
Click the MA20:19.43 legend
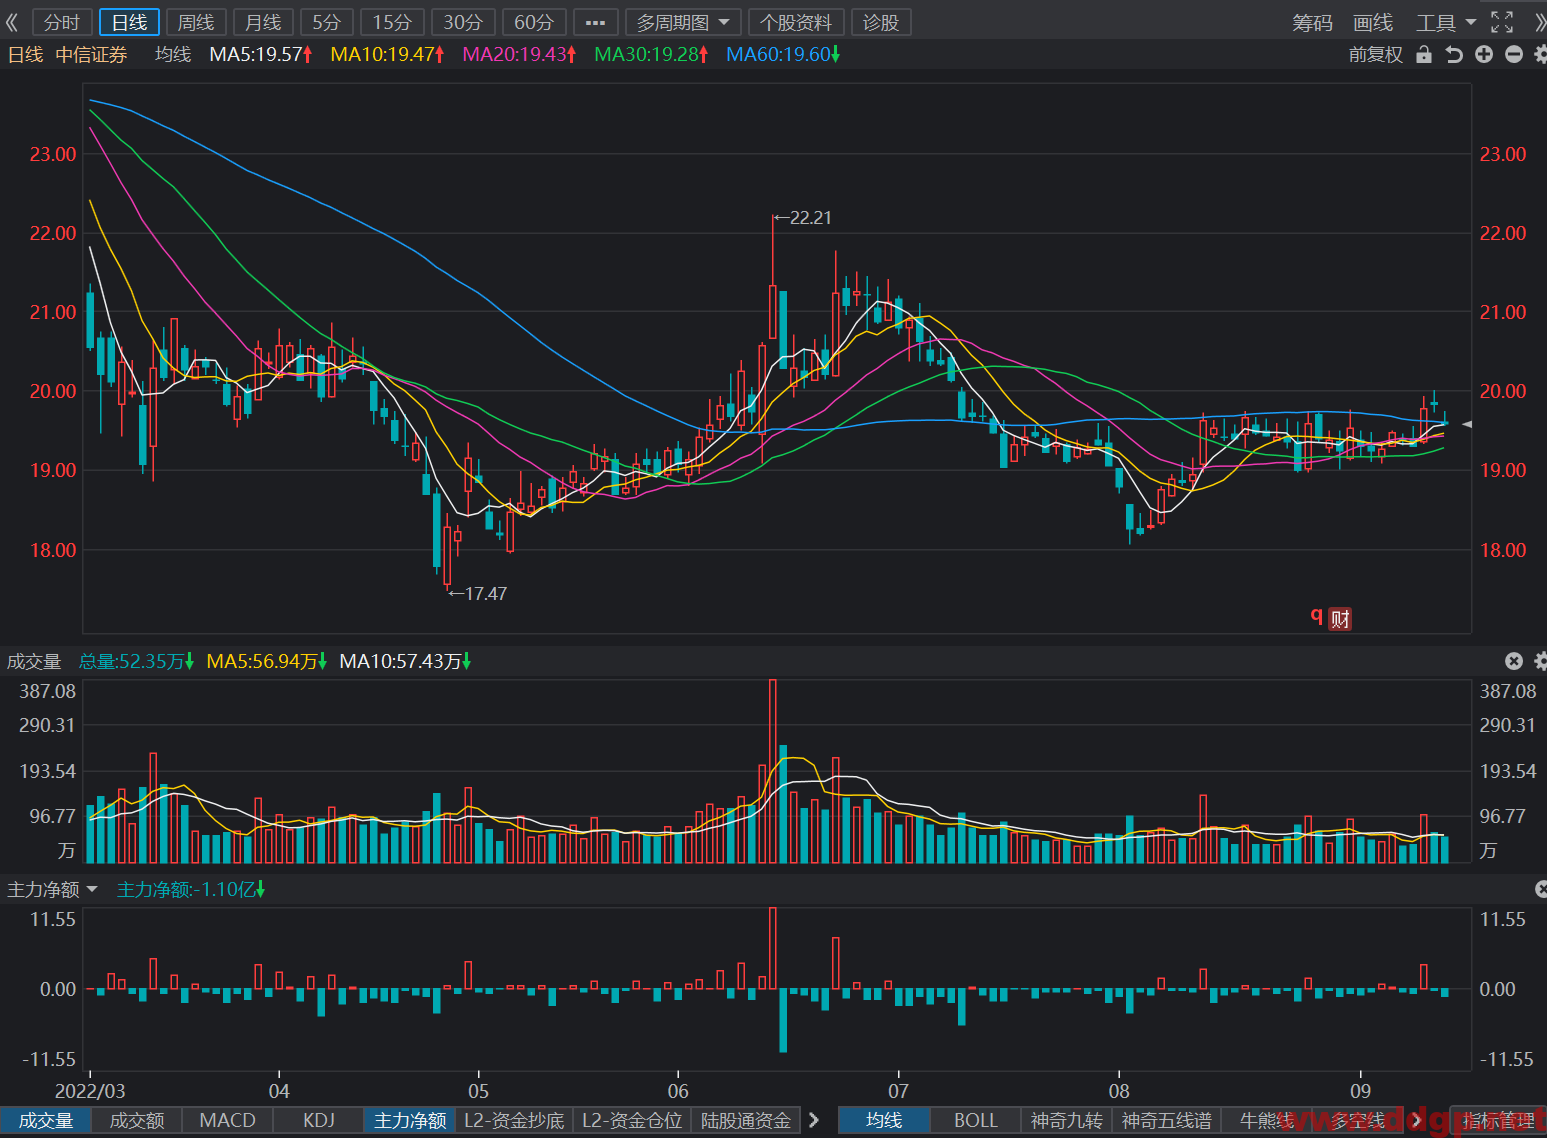[519, 55]
